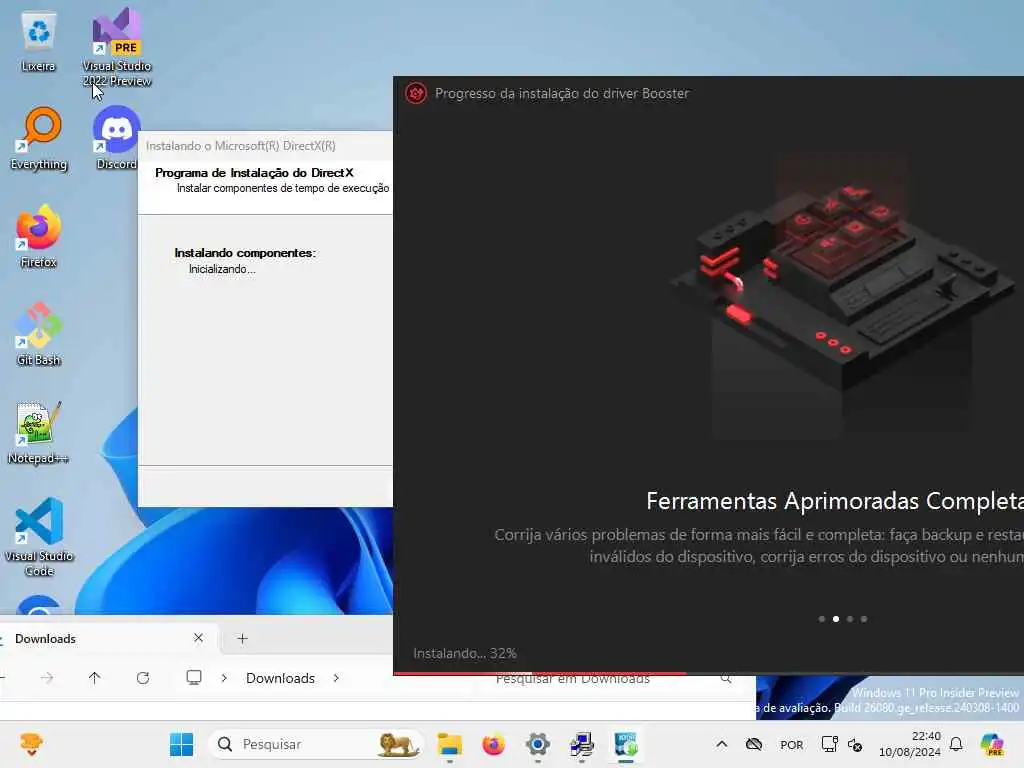1024x768 pixels.
Task: Open the DirectX setup taskbar icon
Action: (x=581, y=744)
